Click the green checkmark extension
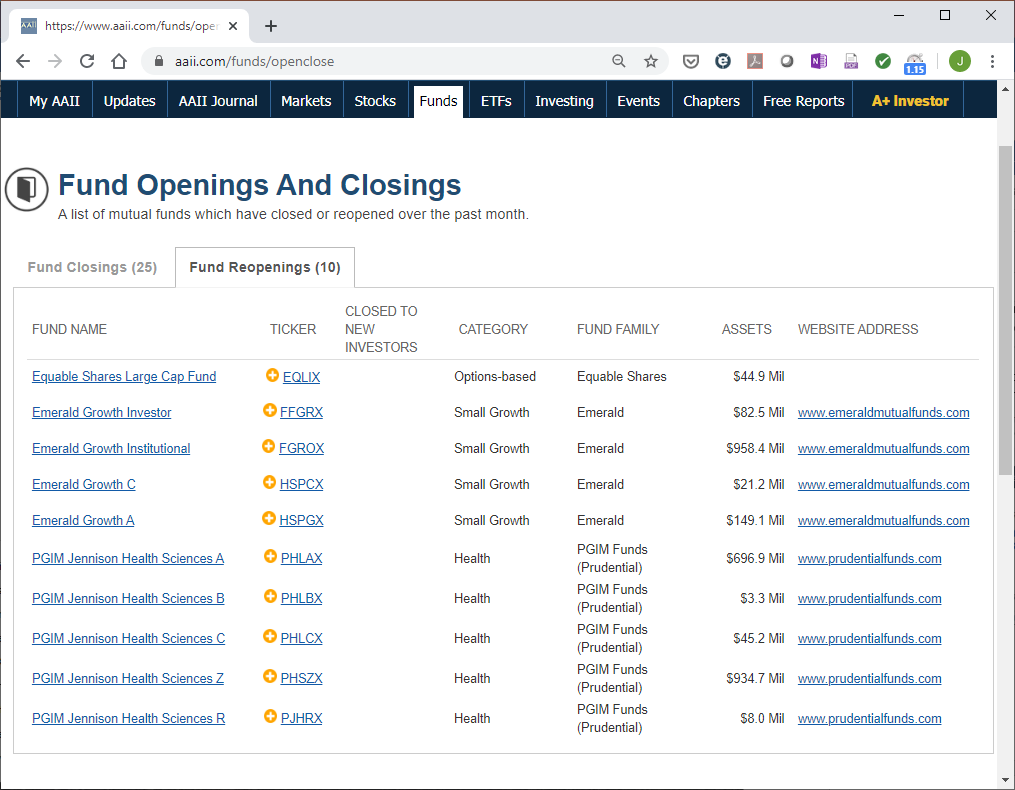Screen dimensions: 1015x790 (x=883, y=61)
